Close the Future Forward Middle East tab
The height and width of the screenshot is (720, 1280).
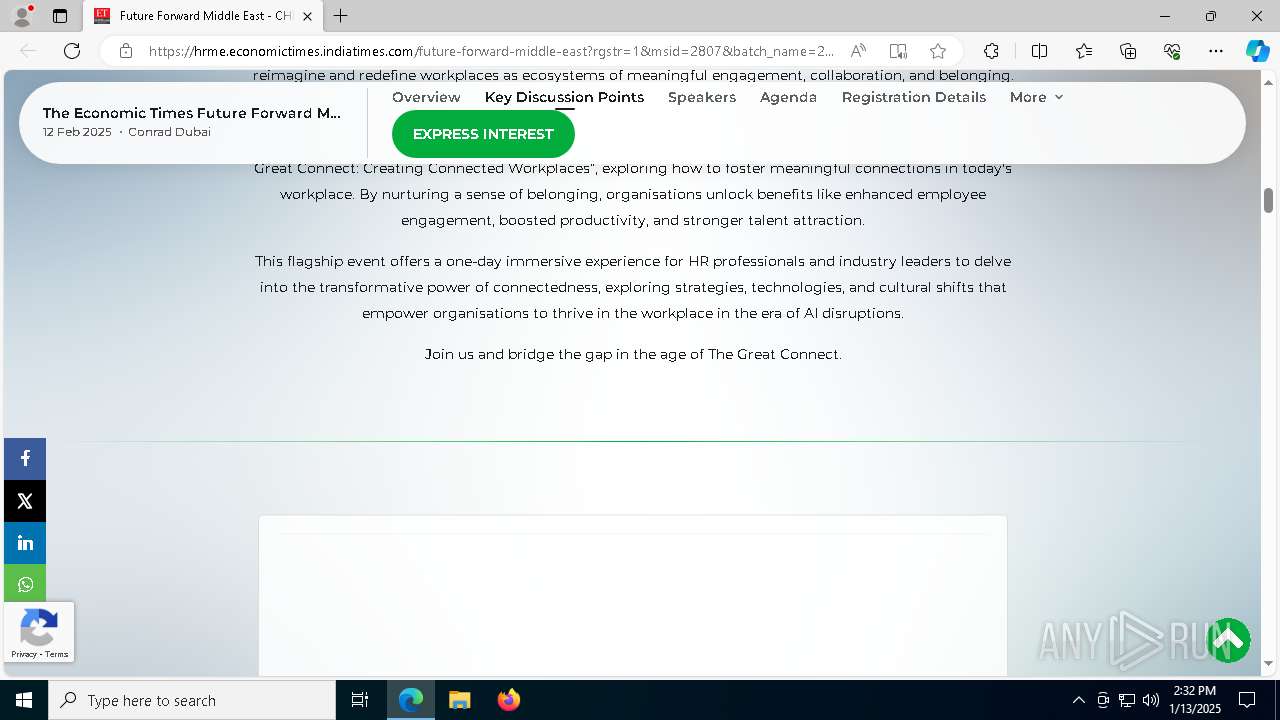(307, 16)
